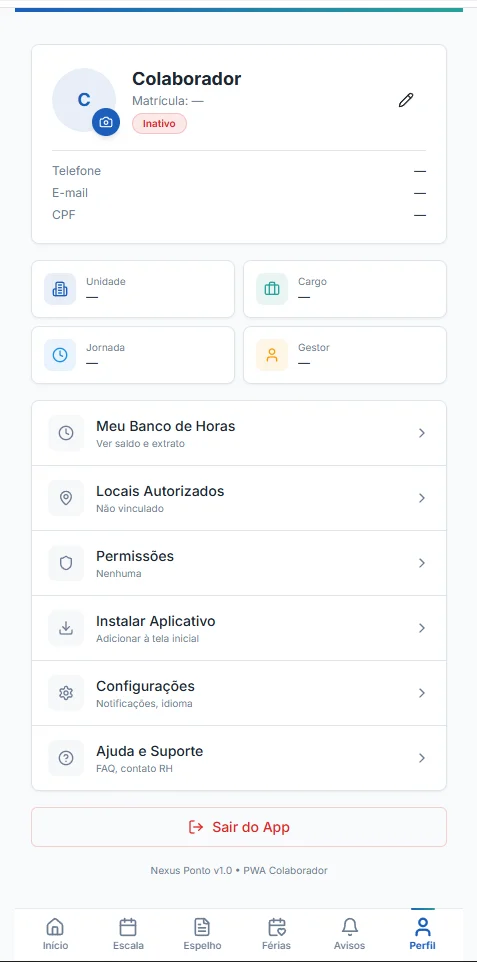477x962 pixels.
Task: Click the Ajuda e Suporte title
Action: pos(150,752)
